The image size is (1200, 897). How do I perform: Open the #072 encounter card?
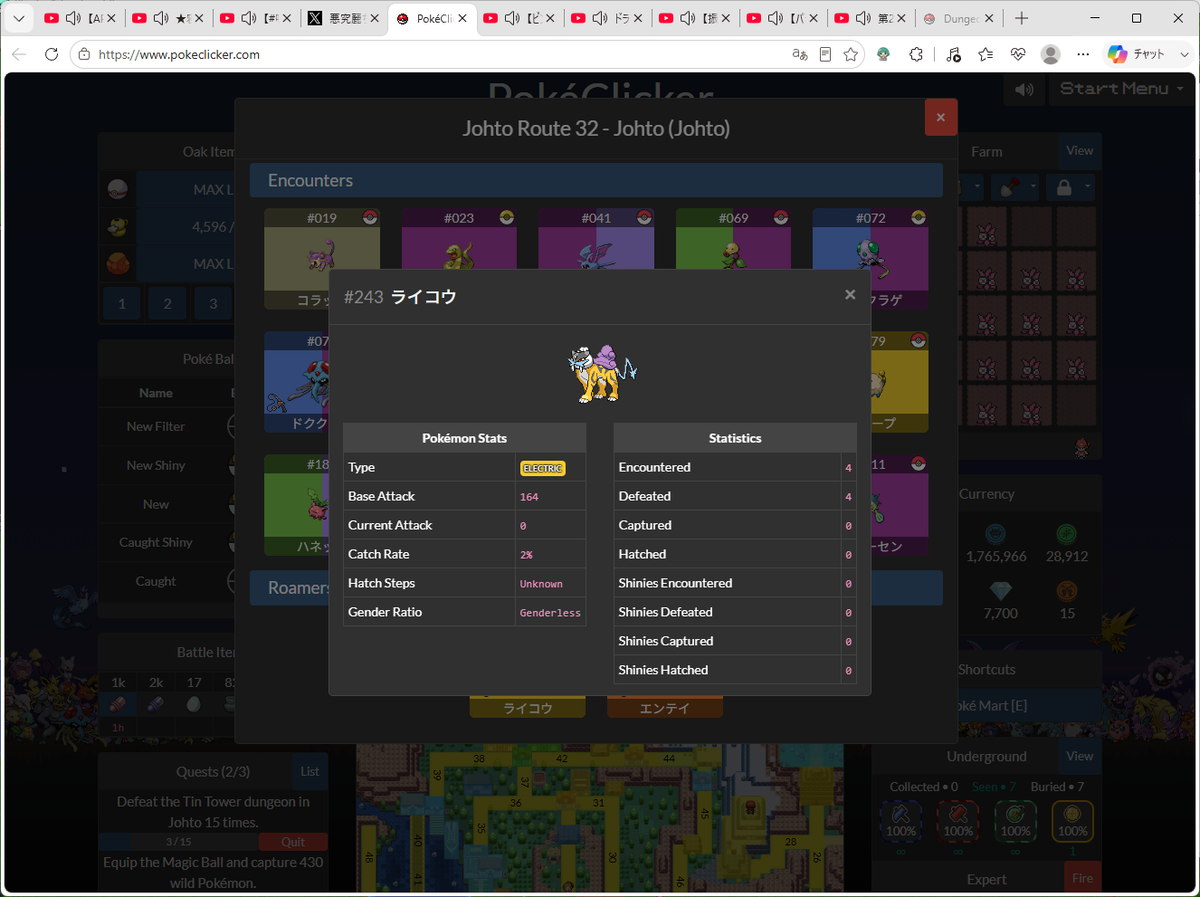(870, 259)
